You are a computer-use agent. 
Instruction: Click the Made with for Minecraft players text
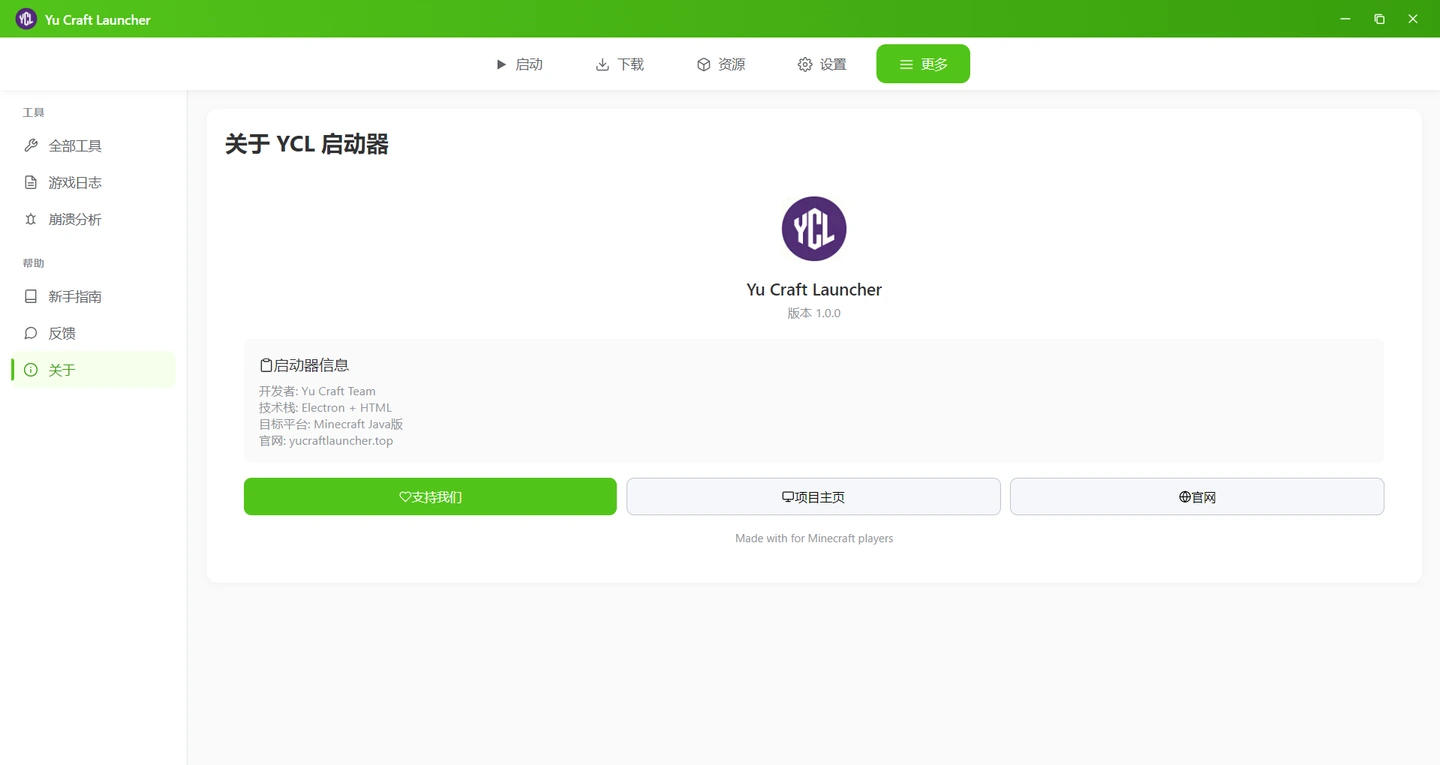[814, 539]
